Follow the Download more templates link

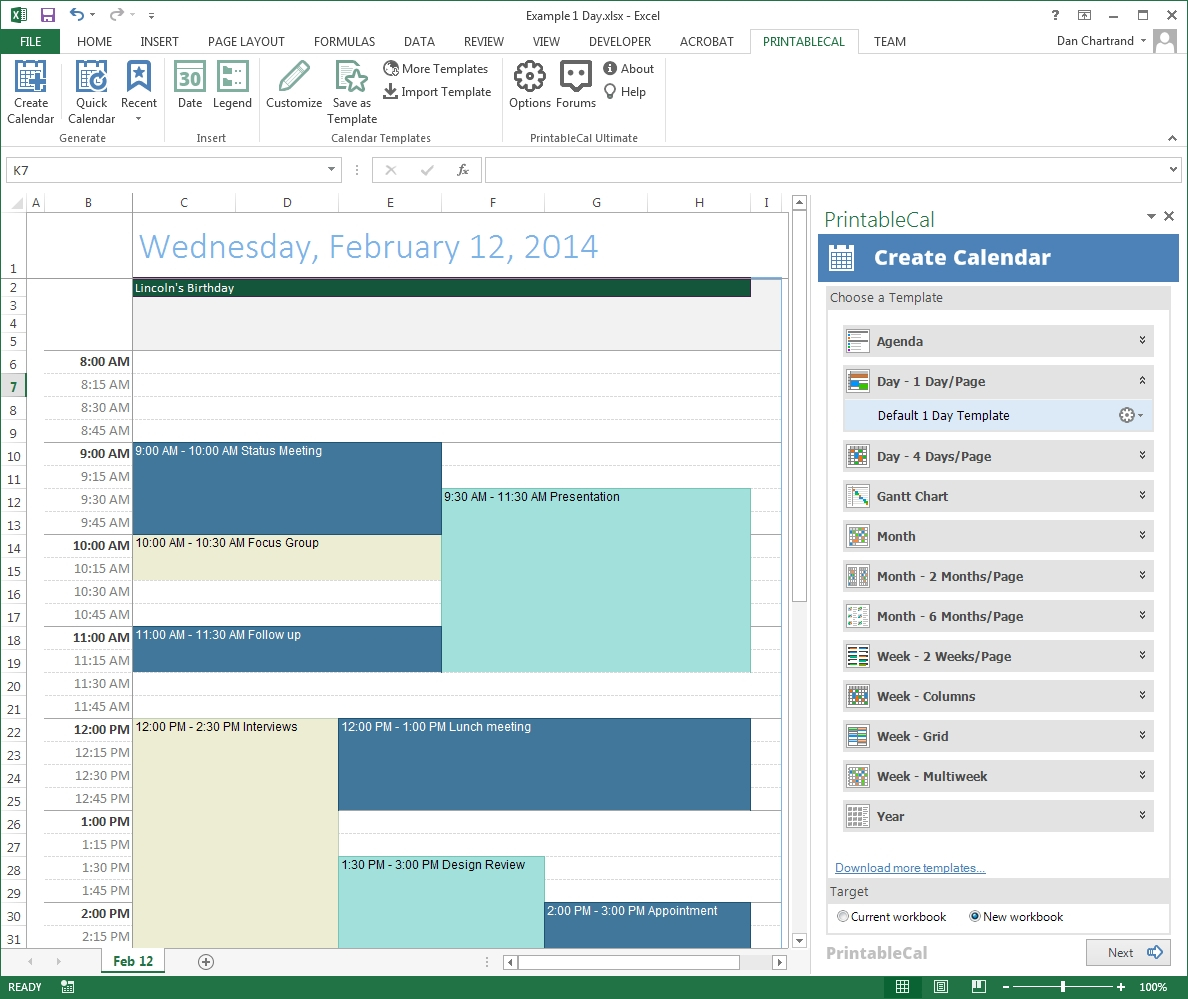[x=910, y=868]
